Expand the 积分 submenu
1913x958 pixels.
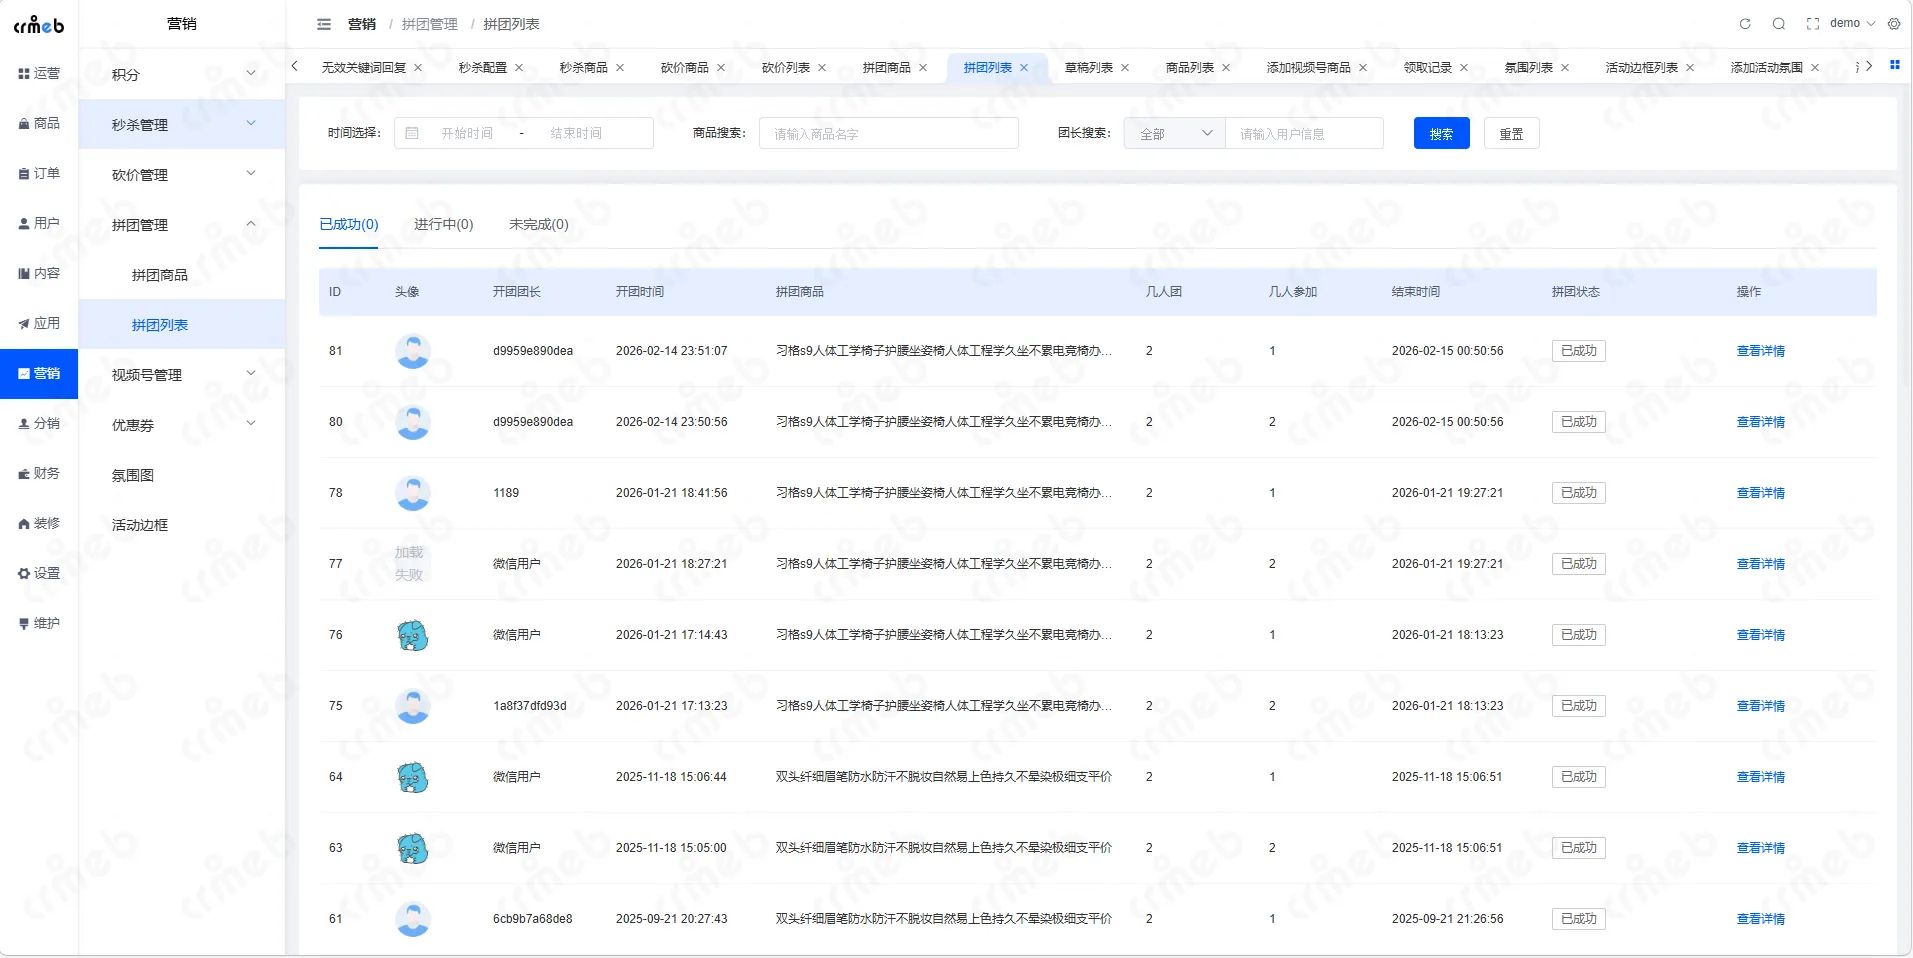[x=182, y=74]
